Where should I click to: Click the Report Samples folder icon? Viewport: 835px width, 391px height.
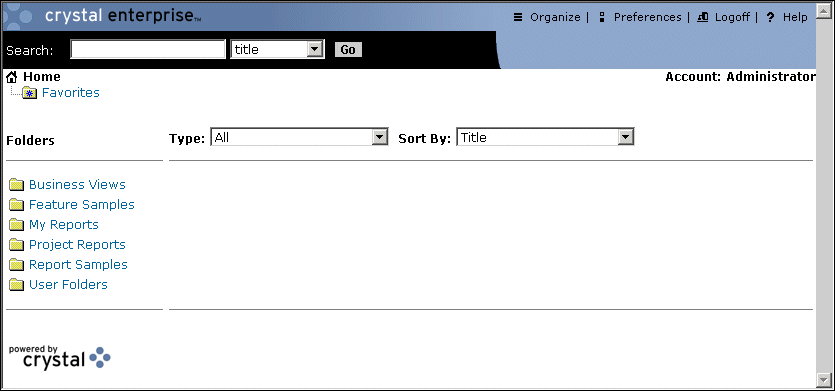[17, 265]
